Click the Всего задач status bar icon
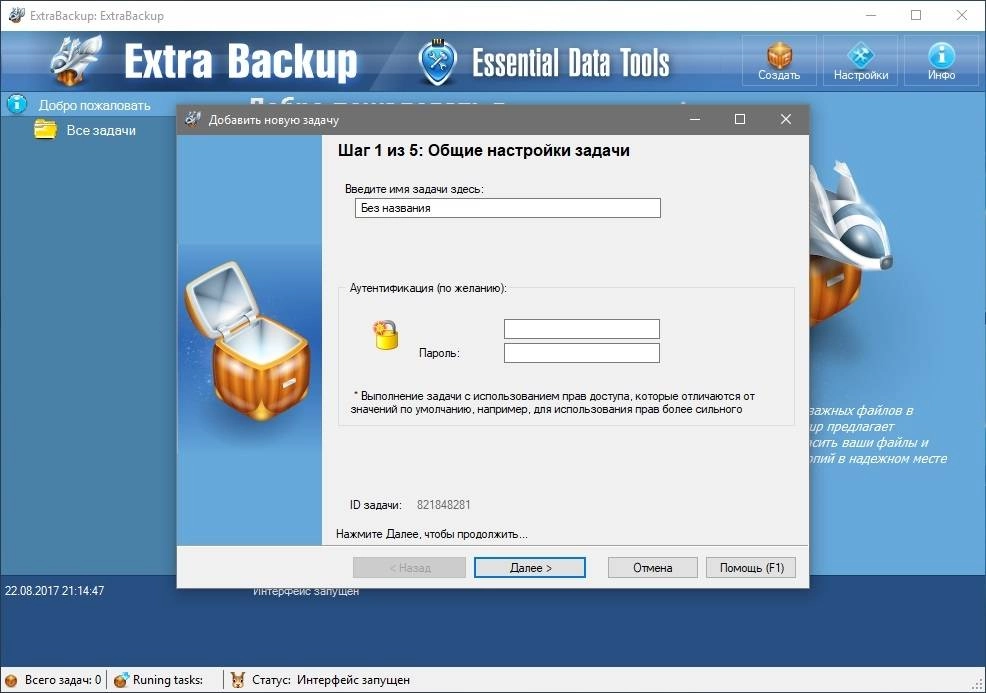The image size is (986, 693). pos(11,680)
